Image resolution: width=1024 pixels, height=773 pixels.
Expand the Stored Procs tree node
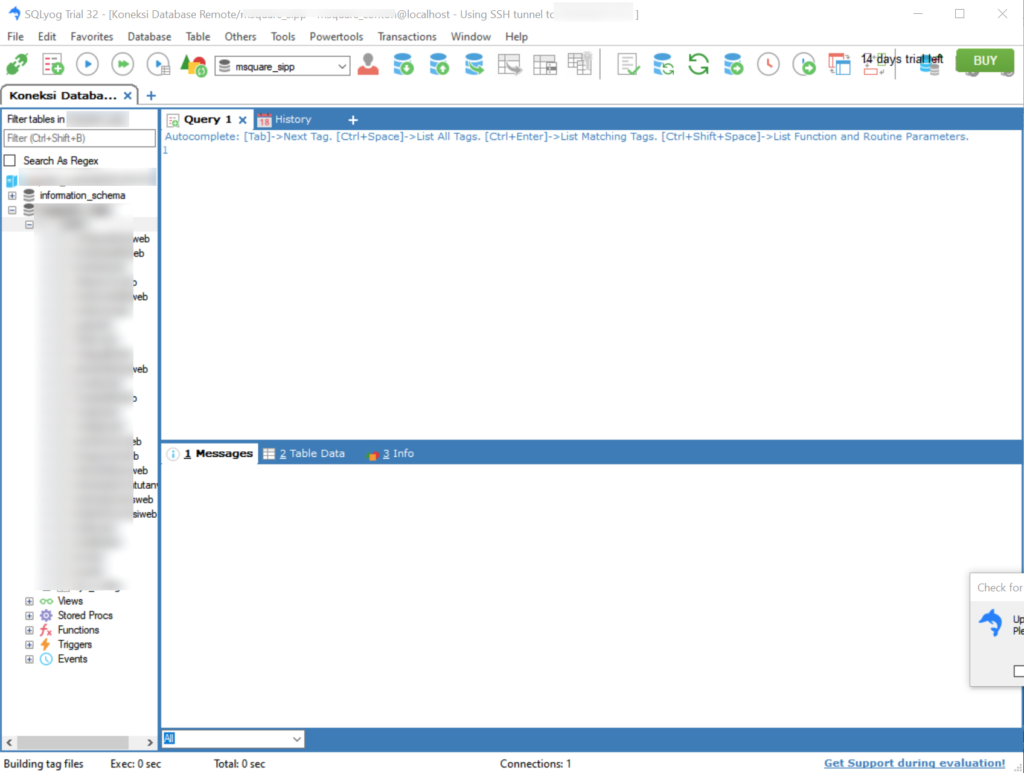pyautogui.click(x=29, y=615)
